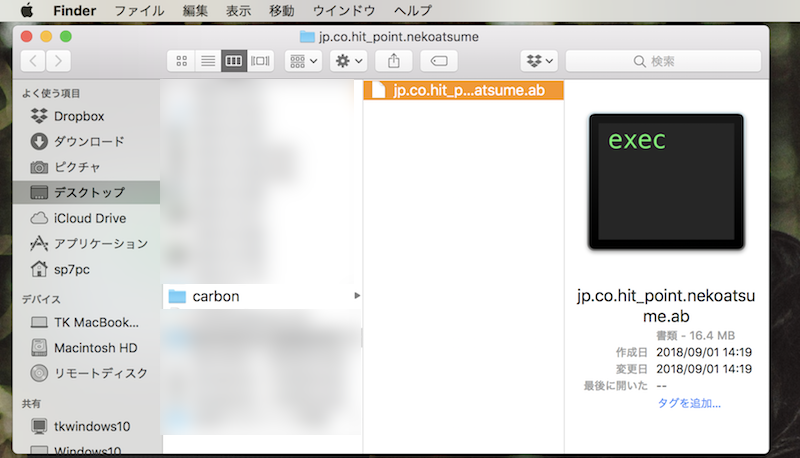
Task: Click the 作成日 2018/09/01 14:19 value
Action: (704, 352)
